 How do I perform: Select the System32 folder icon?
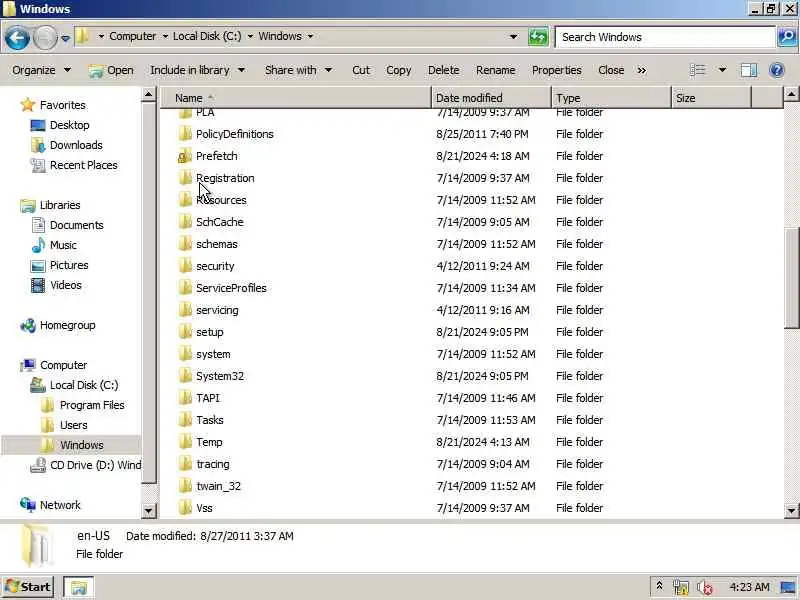pyautogui.click(x=185, y=376)
